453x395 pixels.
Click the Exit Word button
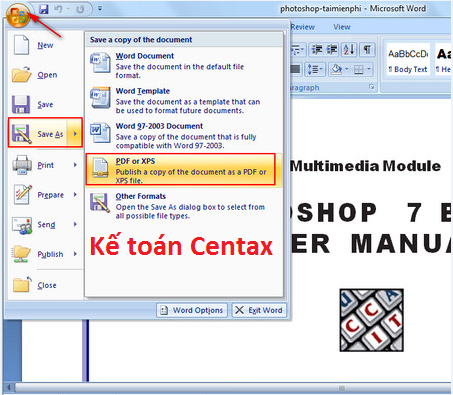click(x=259, y=310)
